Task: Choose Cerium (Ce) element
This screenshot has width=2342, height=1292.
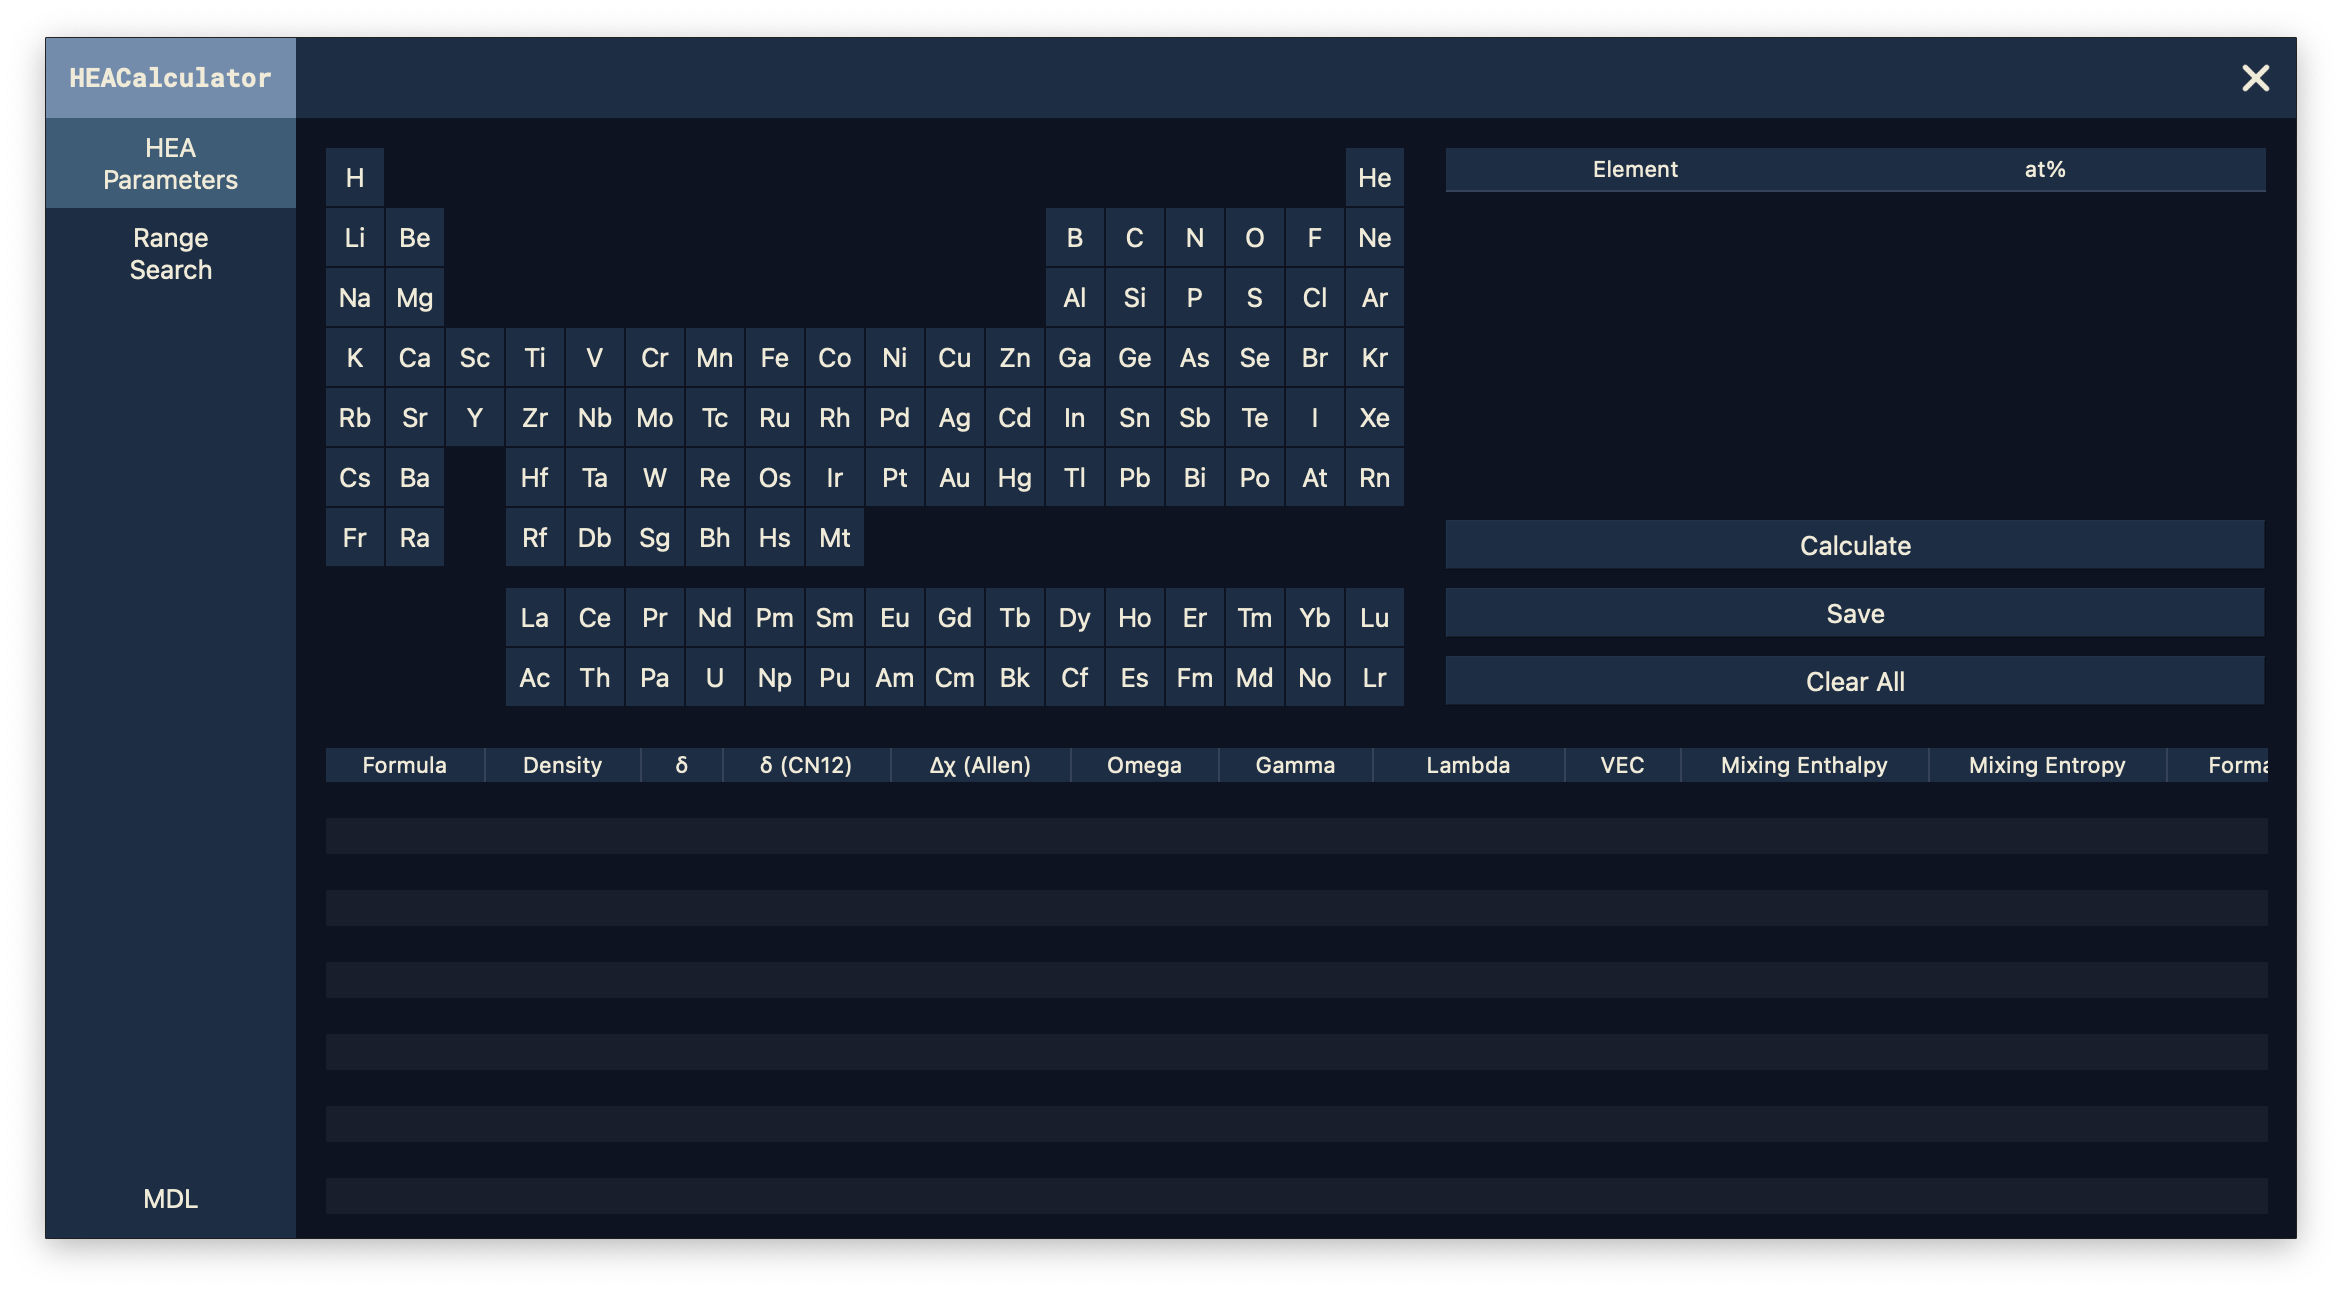Action: click(x=595, y=617)
